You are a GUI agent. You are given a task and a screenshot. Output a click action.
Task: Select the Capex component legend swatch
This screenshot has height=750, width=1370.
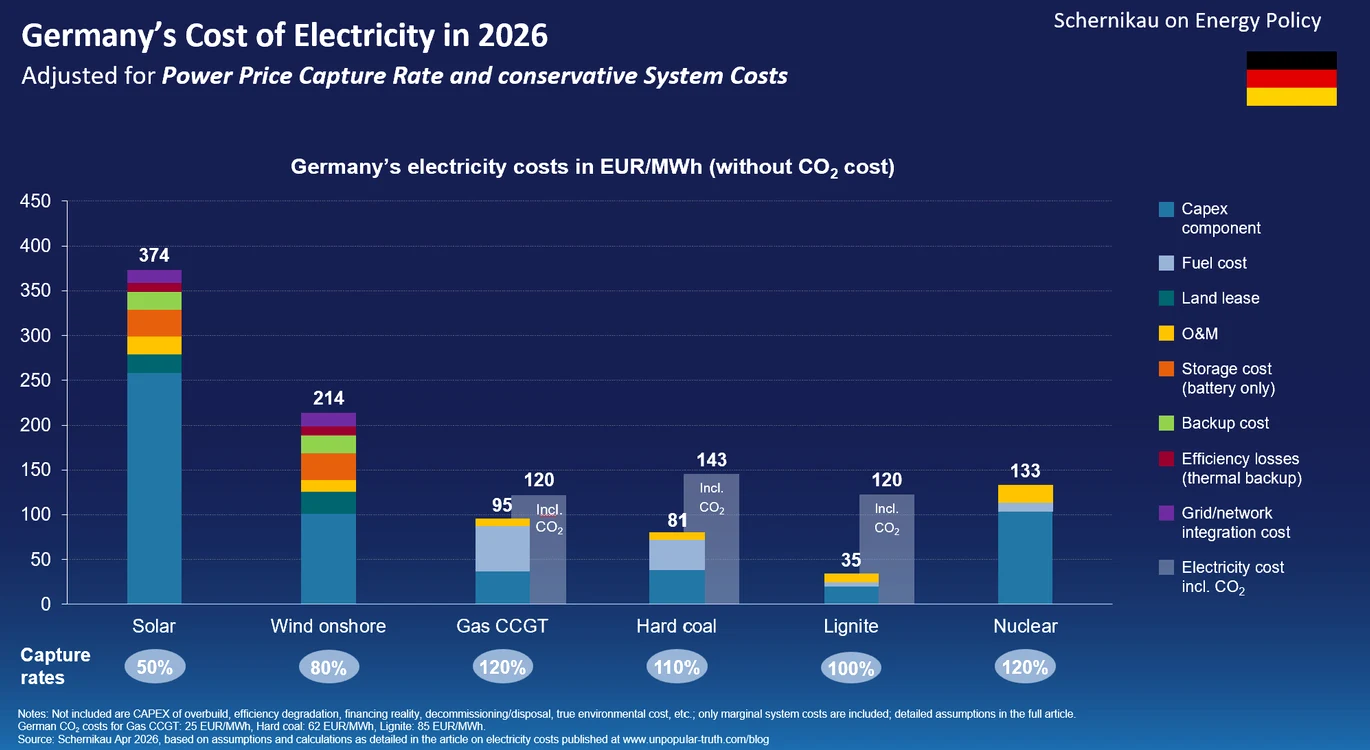(1165, 209)
